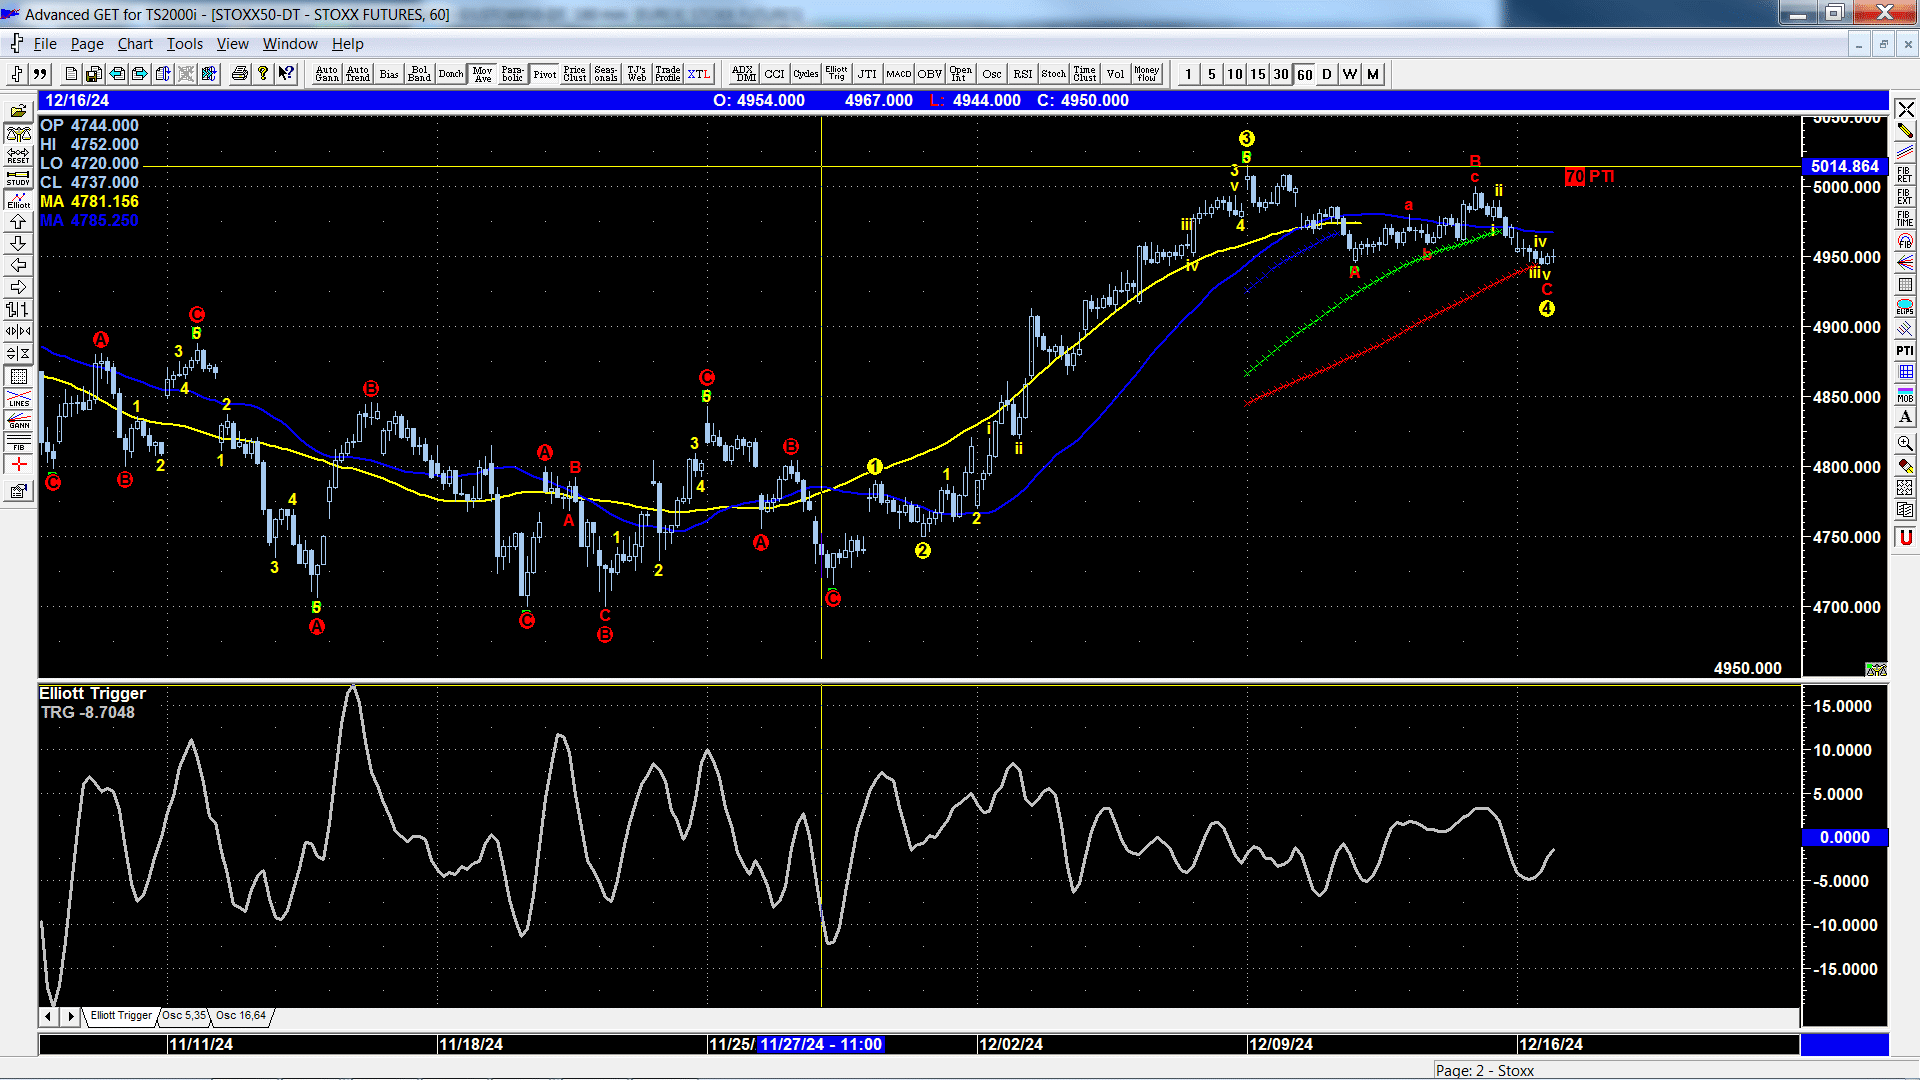
Task: Go to previous page icon
Action: click(117, 74)
